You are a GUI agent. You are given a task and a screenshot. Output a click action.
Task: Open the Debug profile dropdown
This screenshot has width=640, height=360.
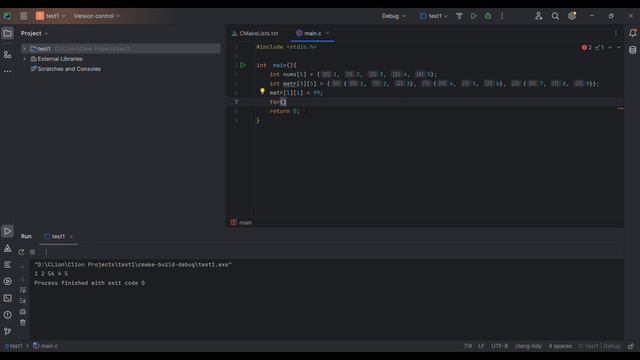pos(393,16)
